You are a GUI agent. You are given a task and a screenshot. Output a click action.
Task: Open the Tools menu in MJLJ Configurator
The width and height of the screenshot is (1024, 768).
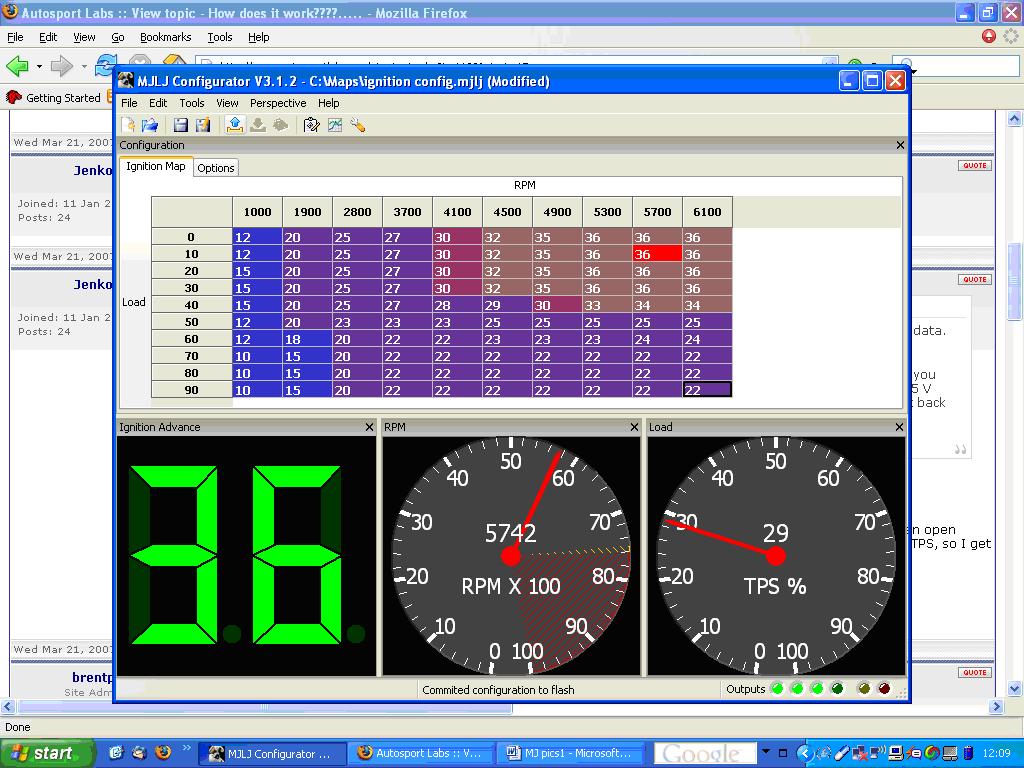click(192, 103)
